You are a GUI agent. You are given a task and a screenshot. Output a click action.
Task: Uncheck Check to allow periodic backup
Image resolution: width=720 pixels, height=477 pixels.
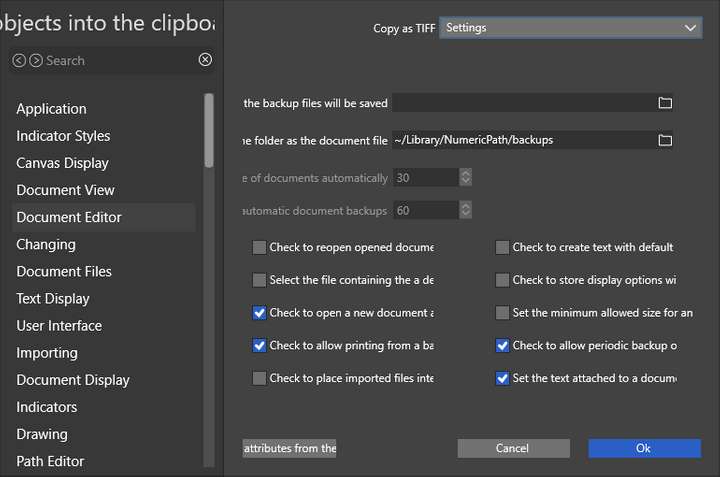[502, 345]
